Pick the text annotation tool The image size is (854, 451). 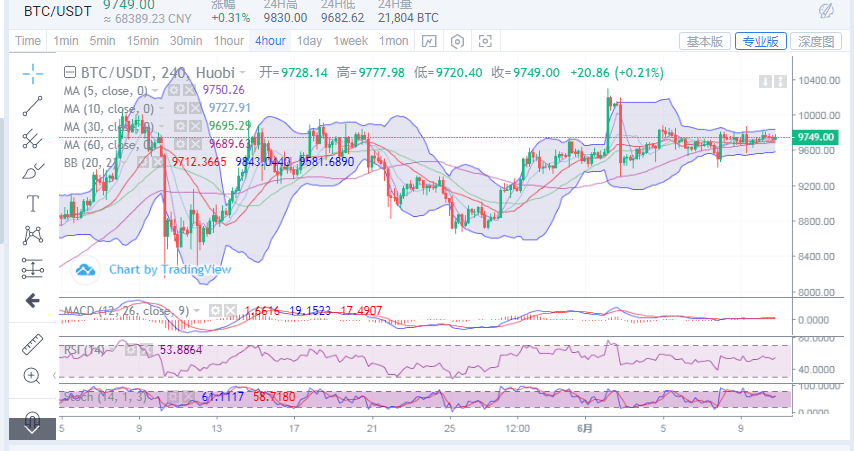coord(32,203)
